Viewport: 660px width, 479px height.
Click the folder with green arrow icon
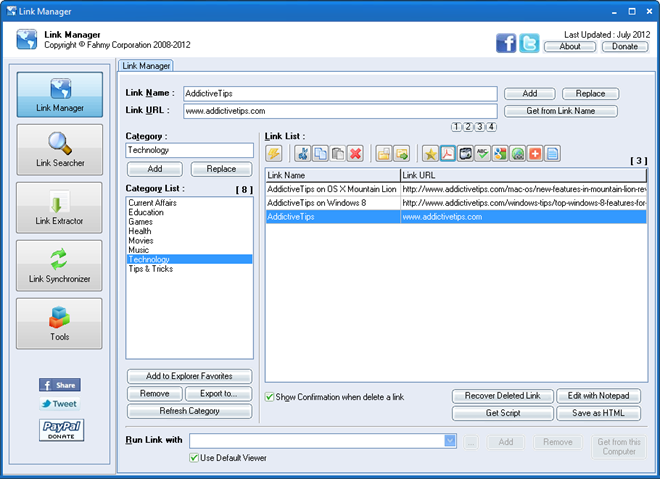[x=402, y=154]
